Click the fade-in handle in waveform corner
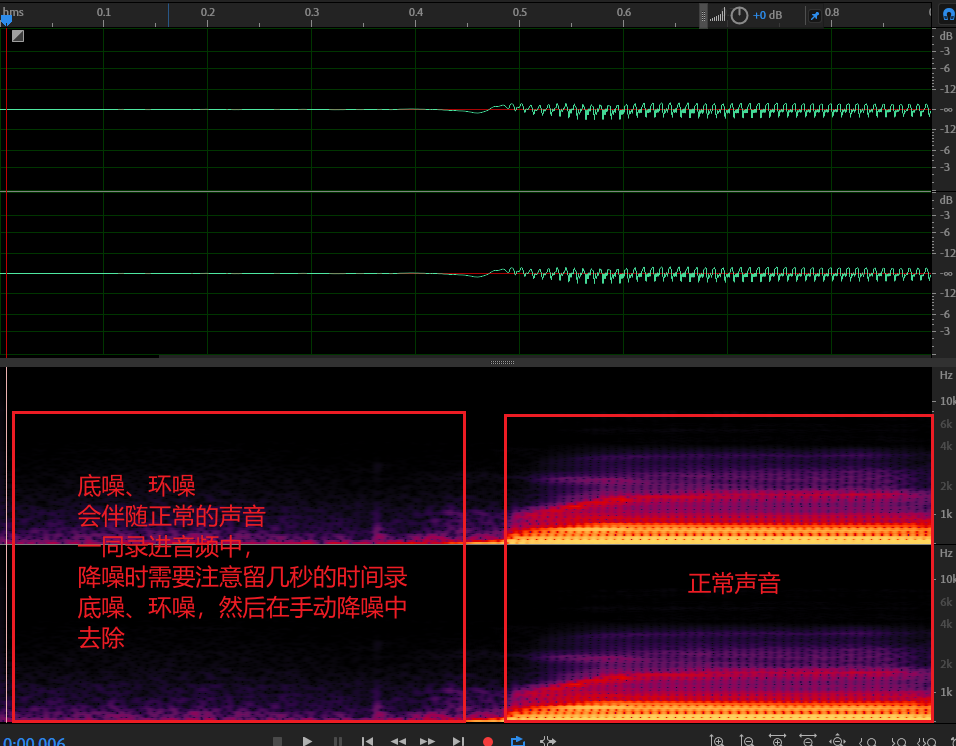This screenshot has width=956, height=746. [18, 36]
